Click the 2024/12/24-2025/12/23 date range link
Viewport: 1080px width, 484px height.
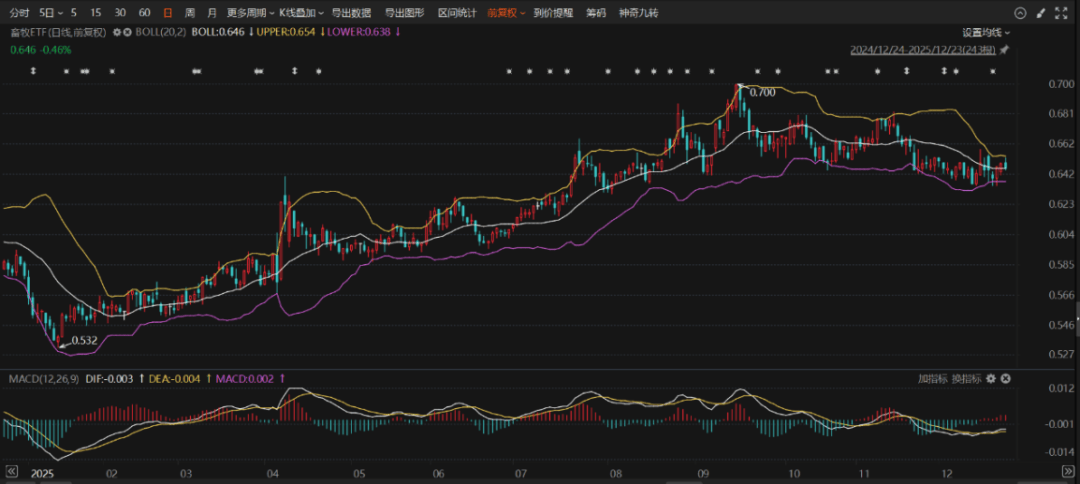922,49
